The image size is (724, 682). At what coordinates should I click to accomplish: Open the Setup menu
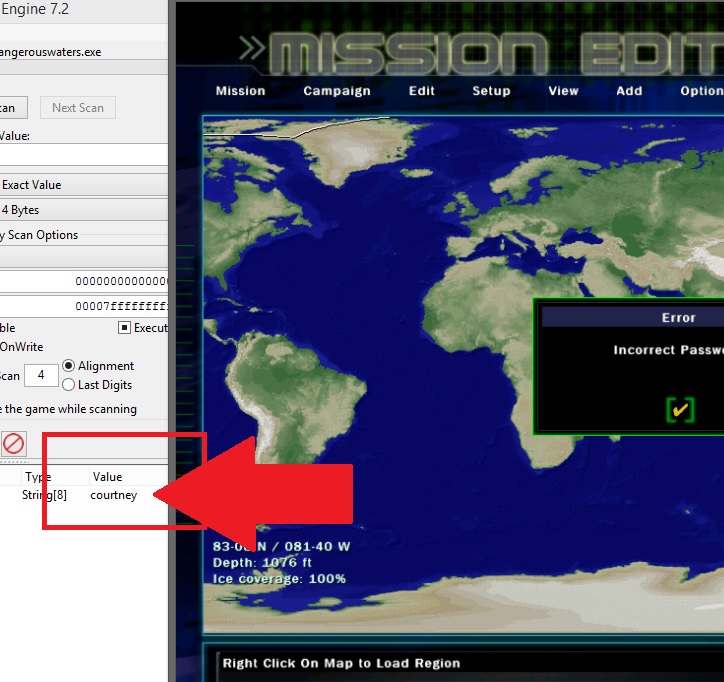(491, 91)
